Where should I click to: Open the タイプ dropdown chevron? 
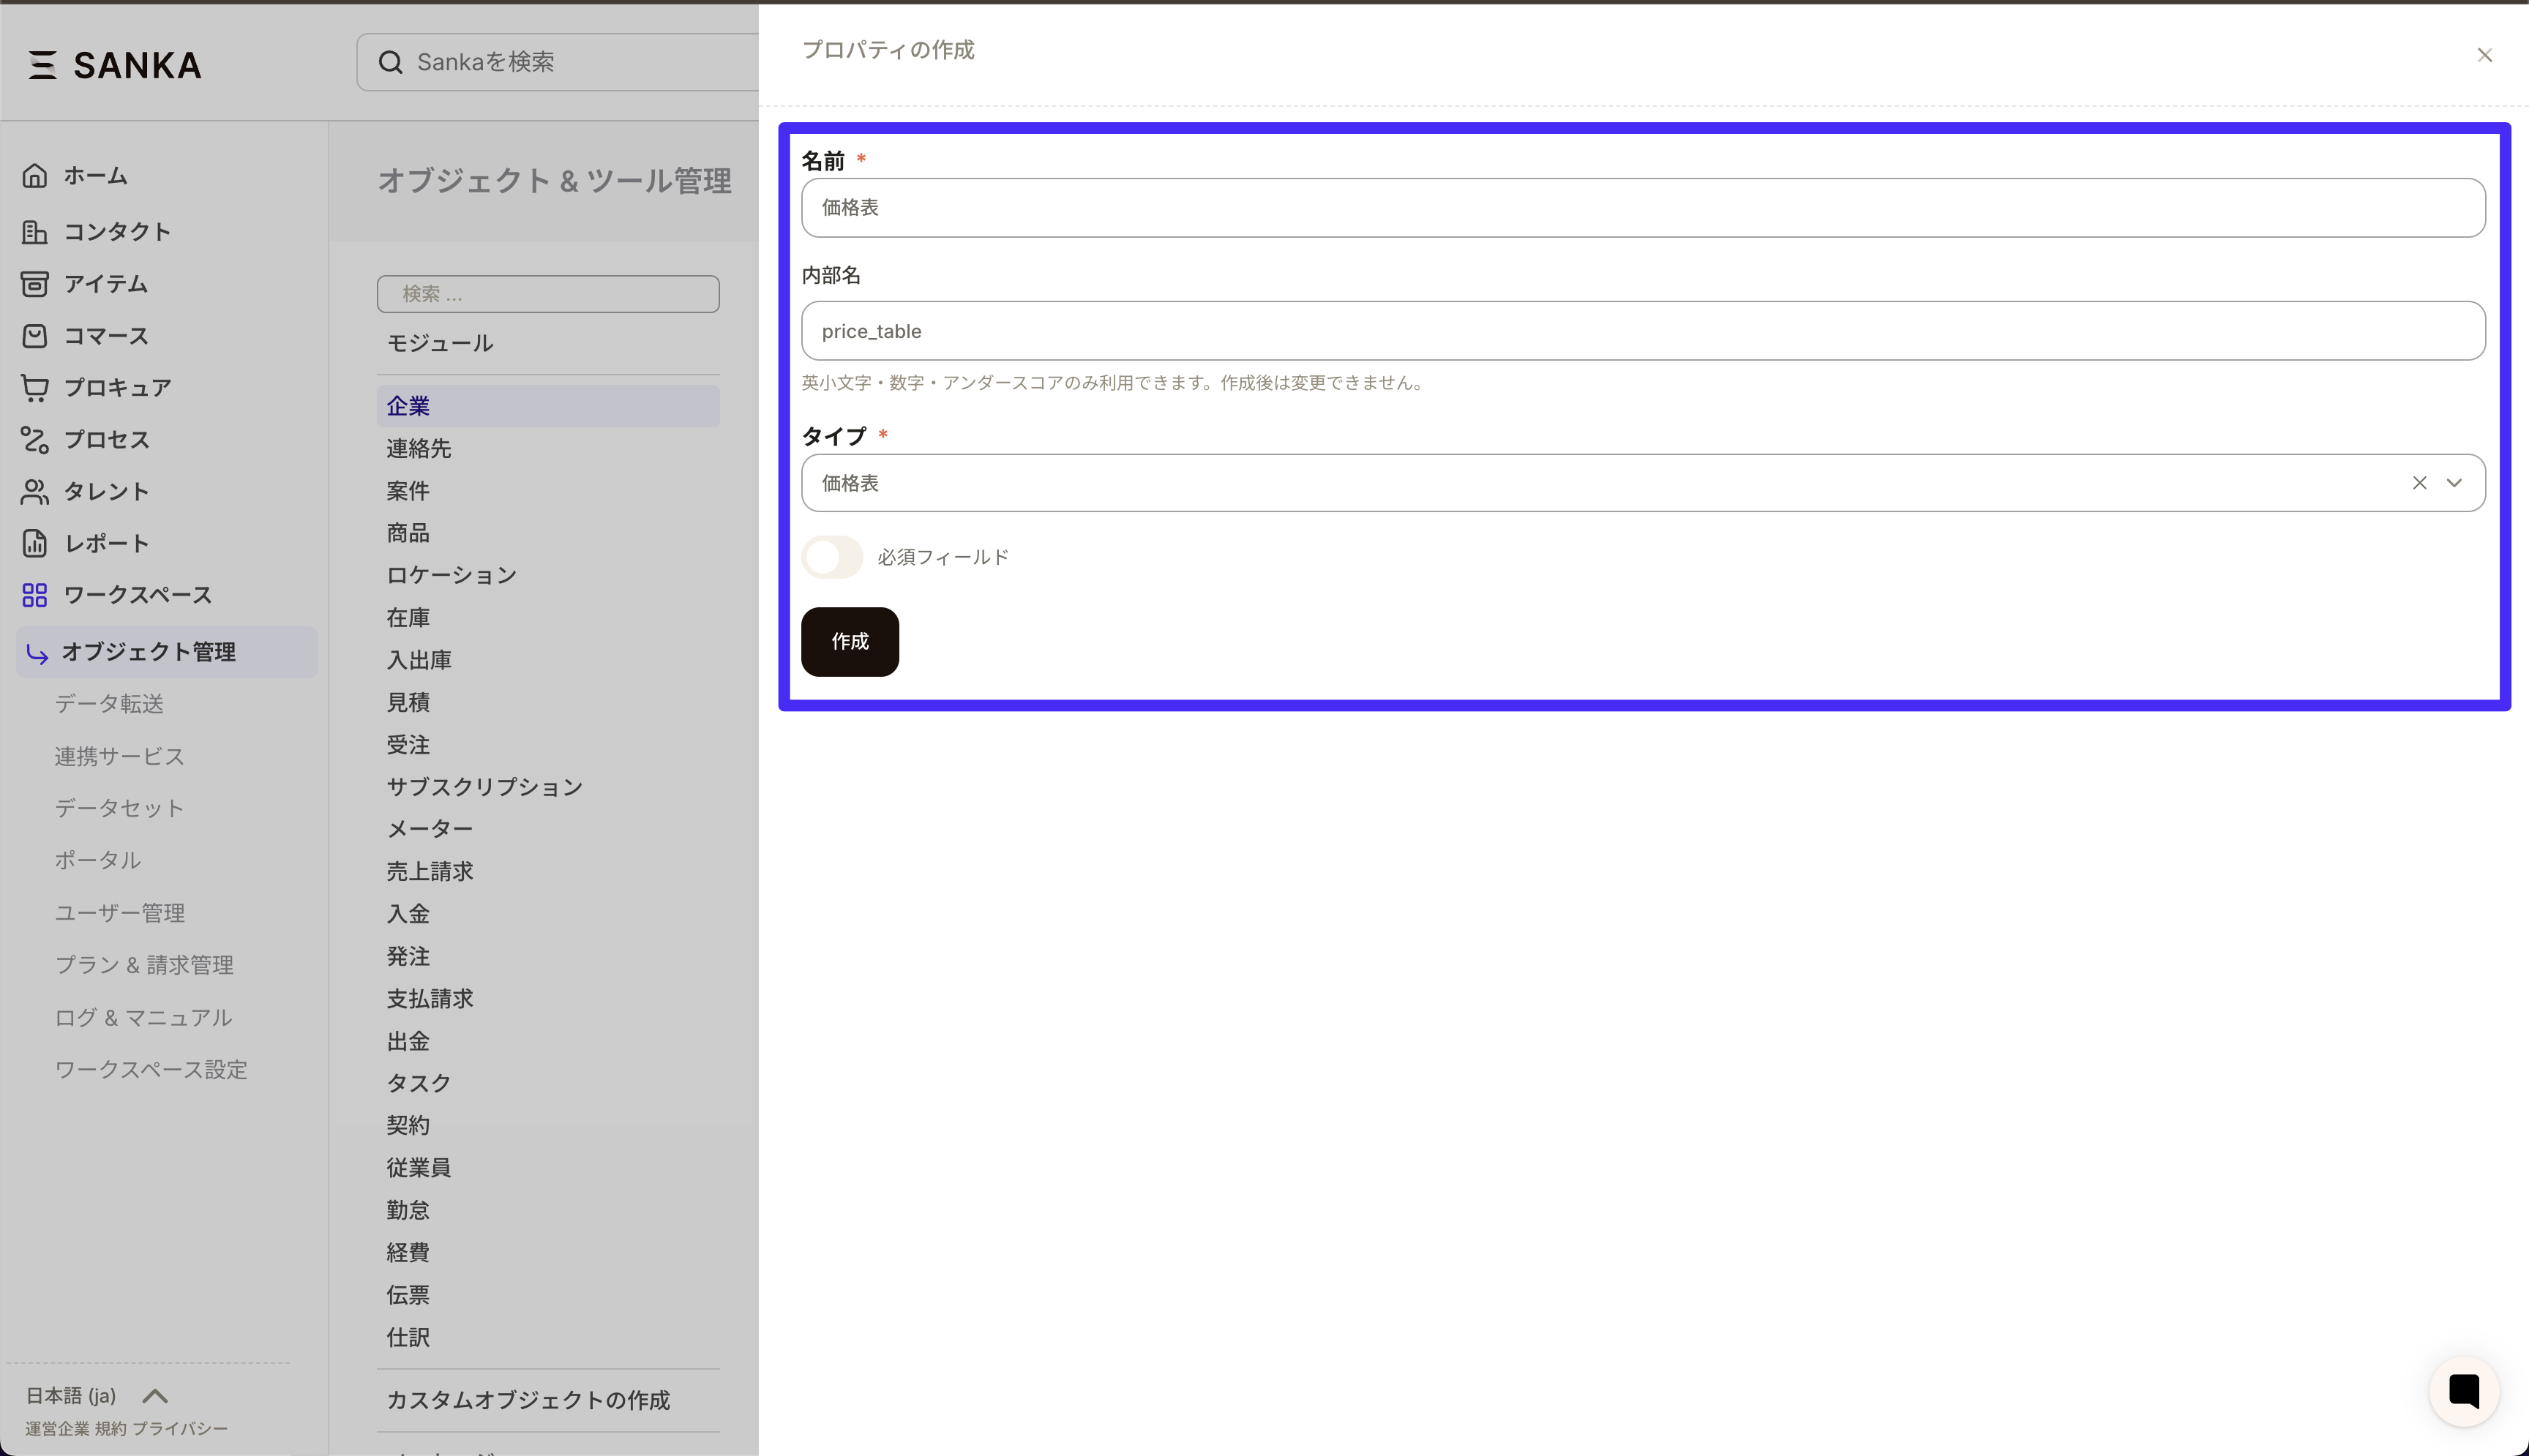2455,483
